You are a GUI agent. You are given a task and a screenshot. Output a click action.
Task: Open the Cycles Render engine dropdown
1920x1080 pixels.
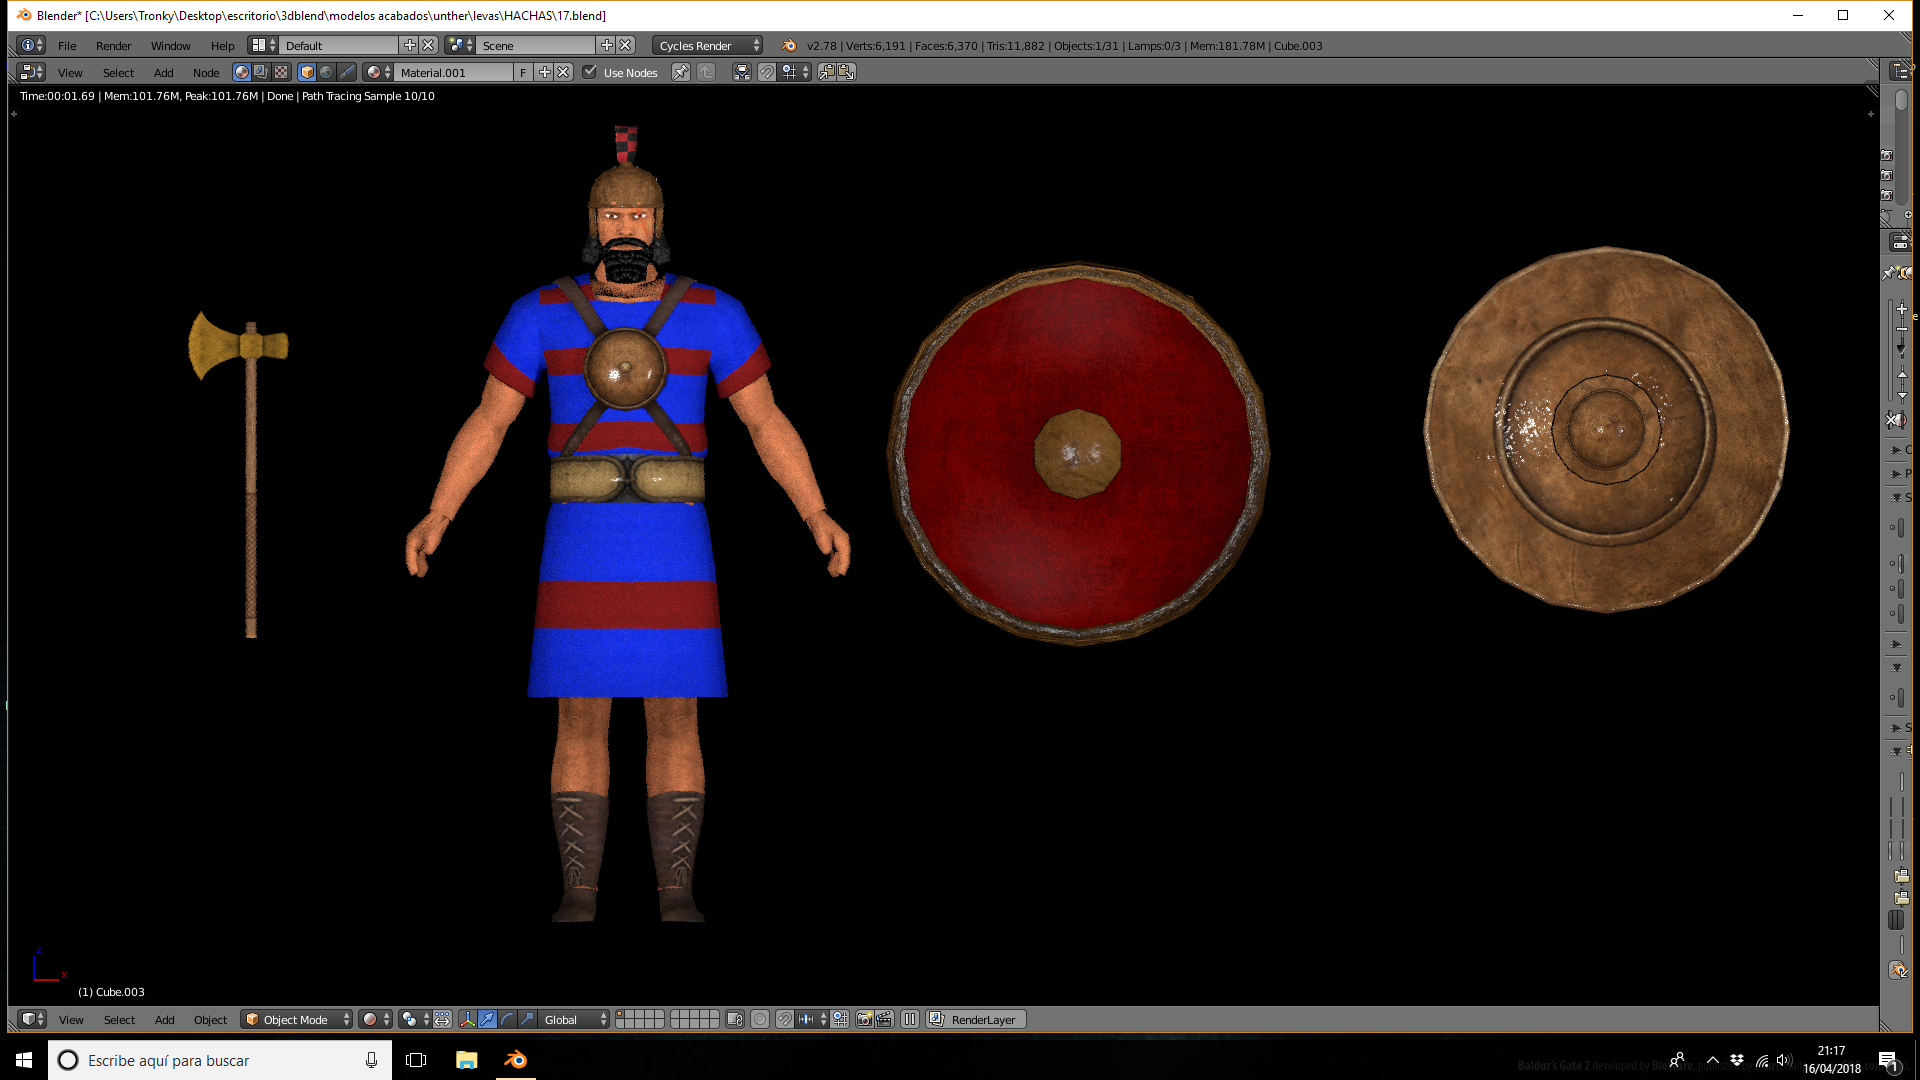707,45
